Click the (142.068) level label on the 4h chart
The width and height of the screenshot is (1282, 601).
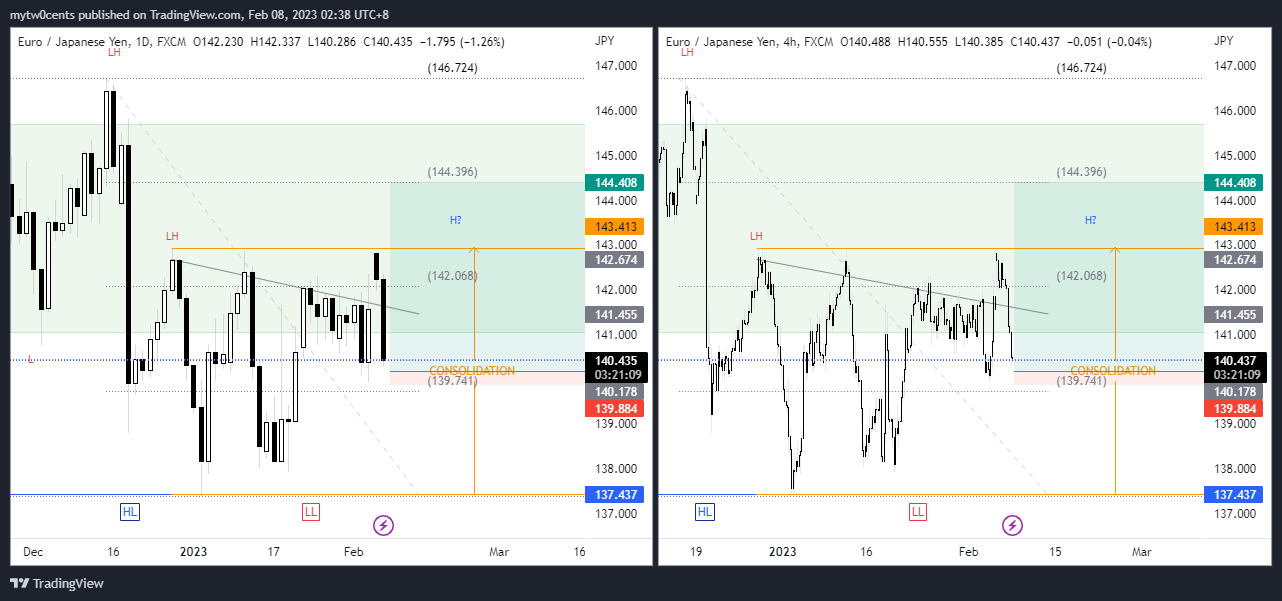1082,276
